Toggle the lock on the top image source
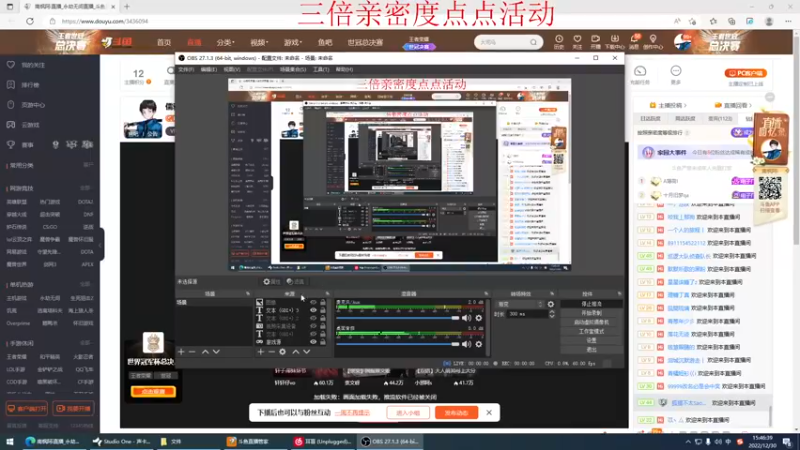The width and height of the screenshot is (800, 450). pyautogui.click(x=323, y=302)
